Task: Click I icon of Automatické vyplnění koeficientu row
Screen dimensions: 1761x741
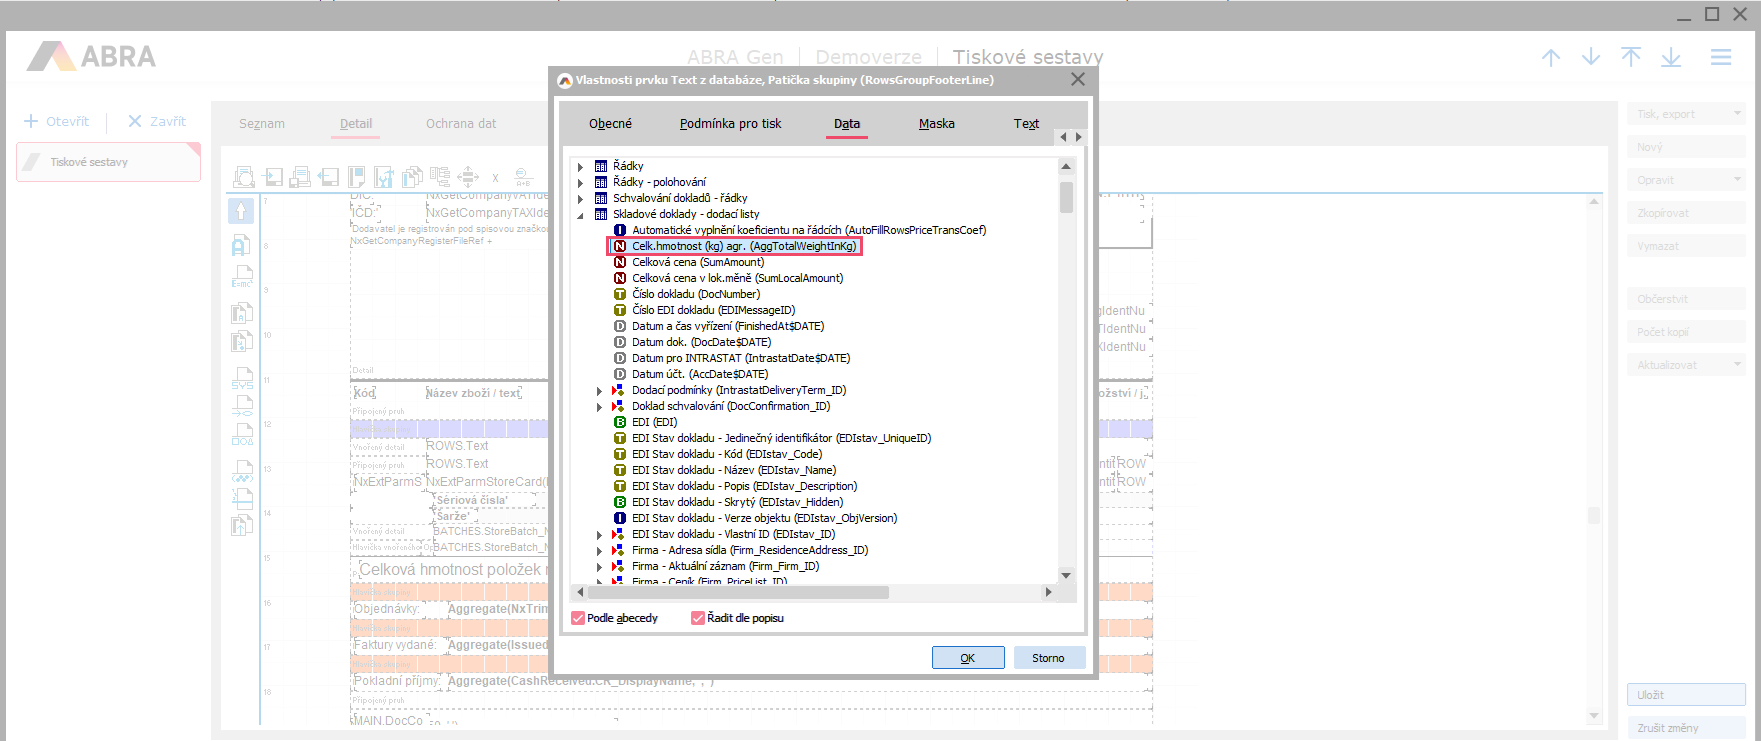Action: point(620,230)
